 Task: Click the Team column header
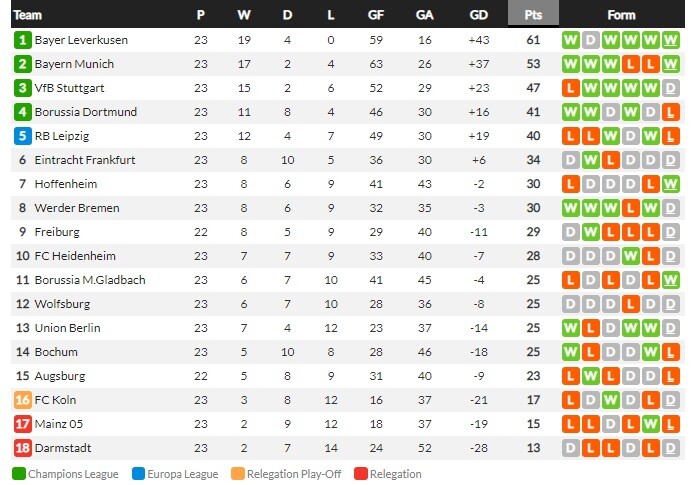point(27,15)
